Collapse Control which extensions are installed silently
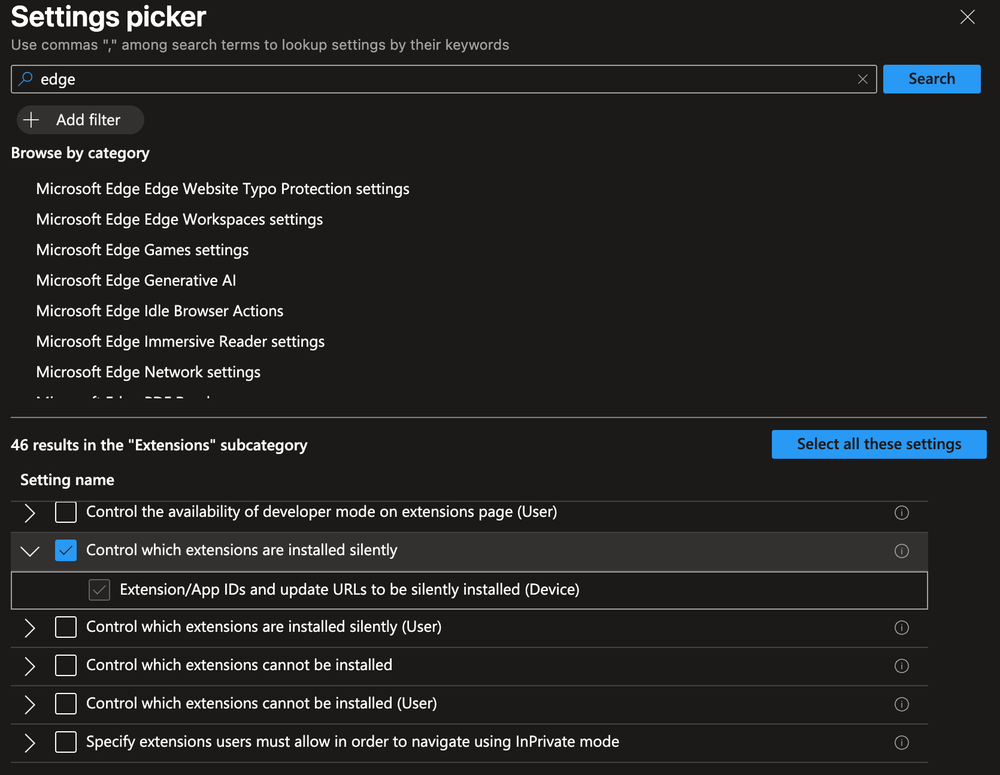Viewport: 1000px width, 775px height. [30, 551]
